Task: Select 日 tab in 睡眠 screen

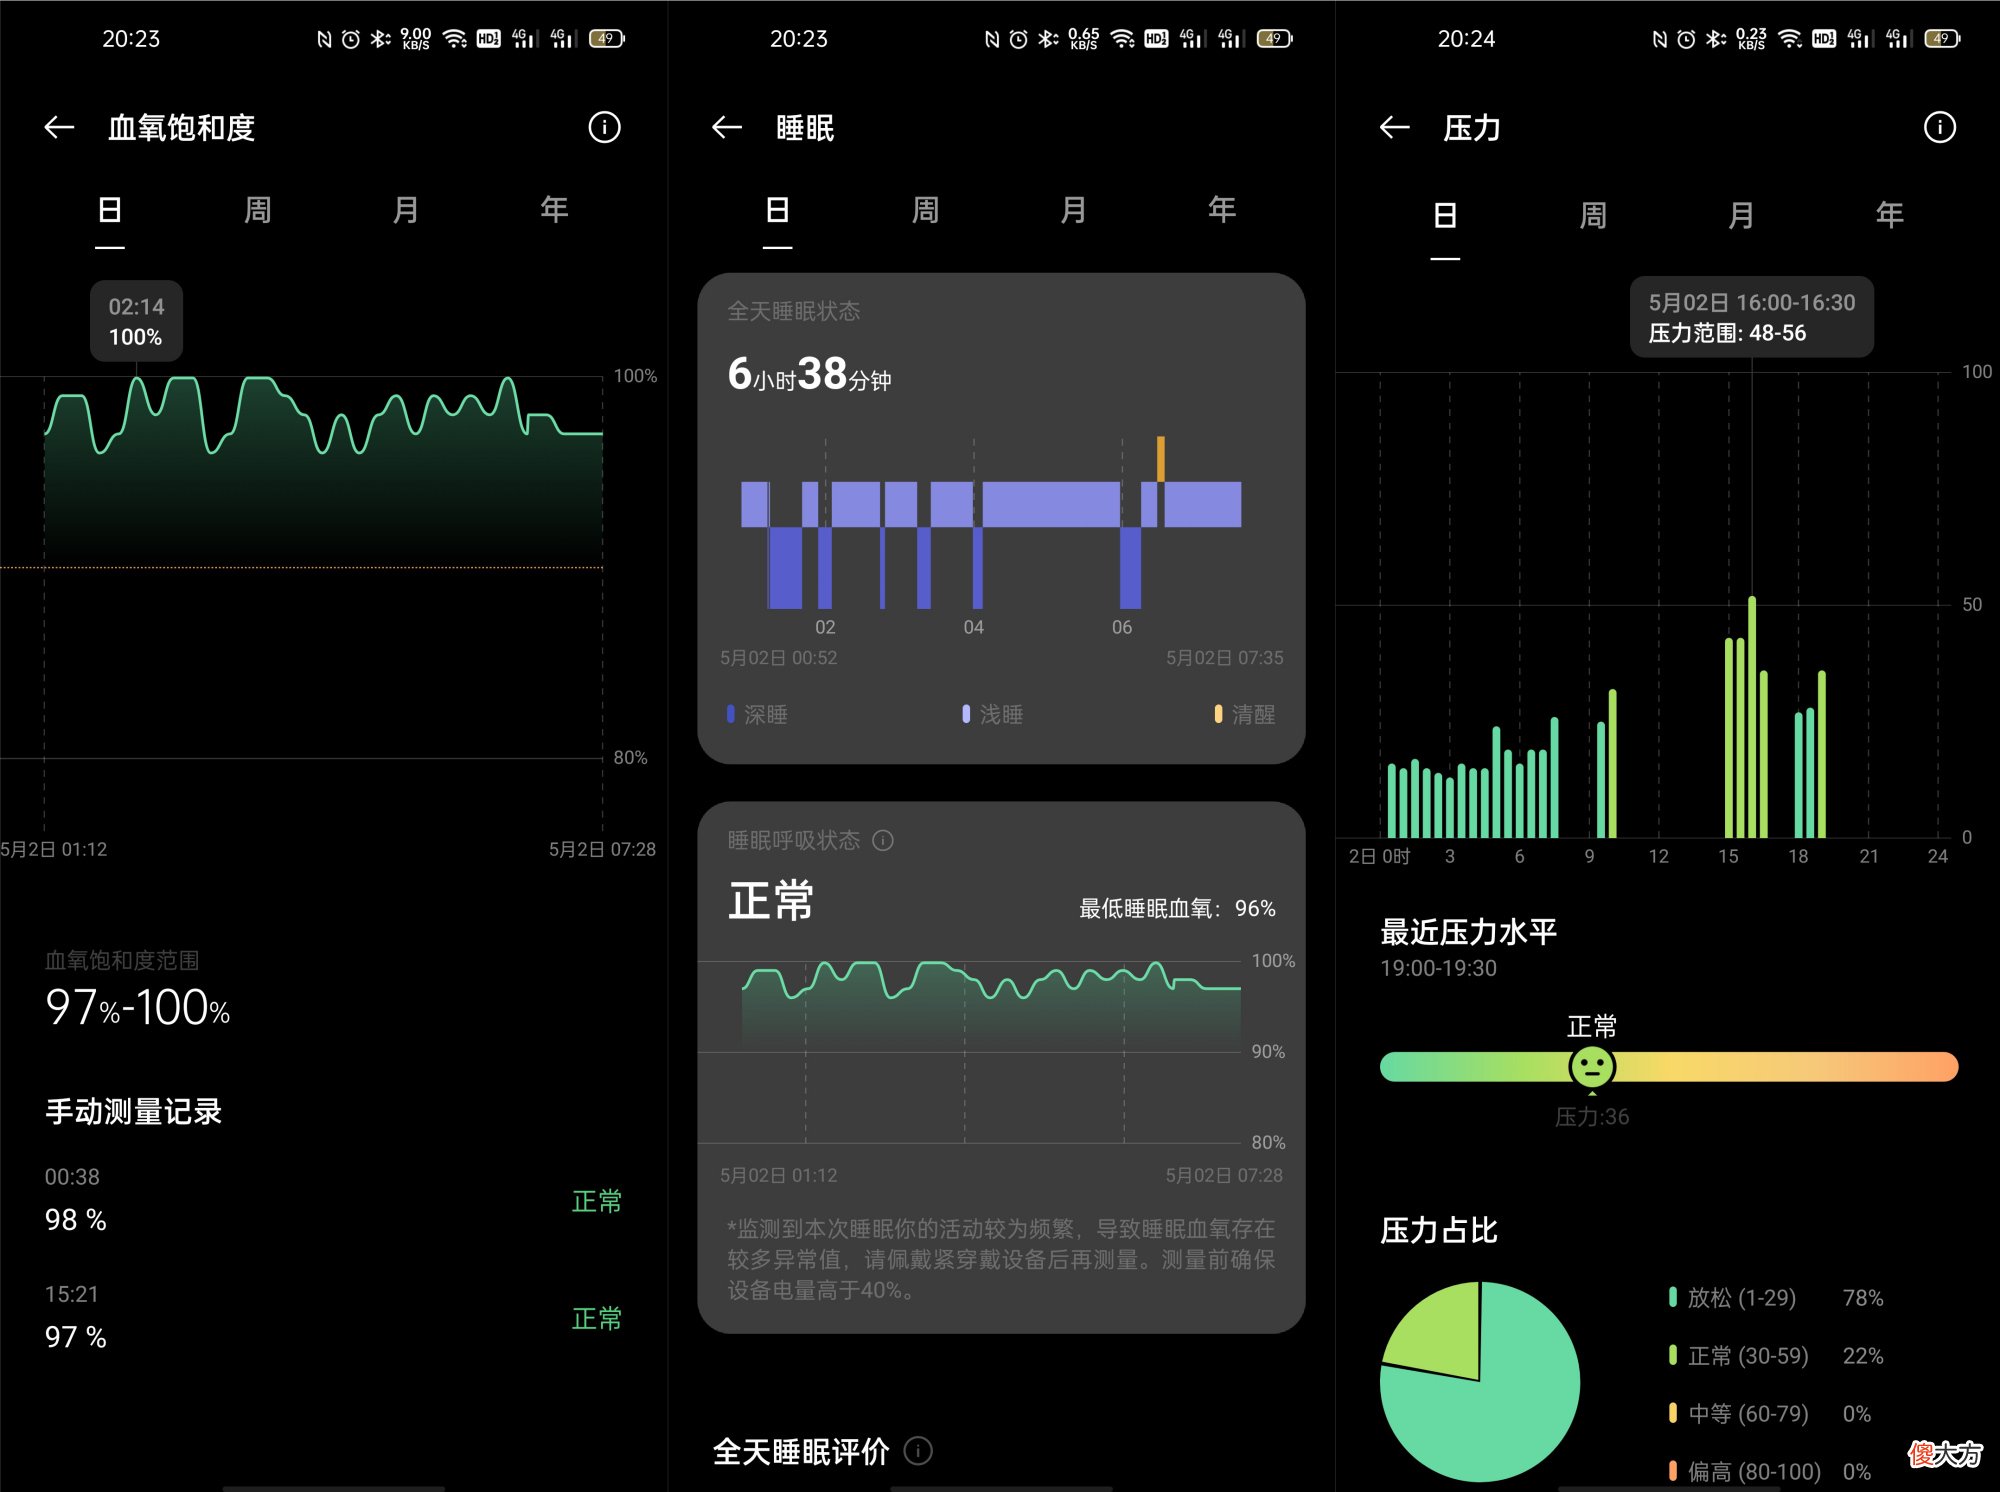Action: [x=778, y=210]
